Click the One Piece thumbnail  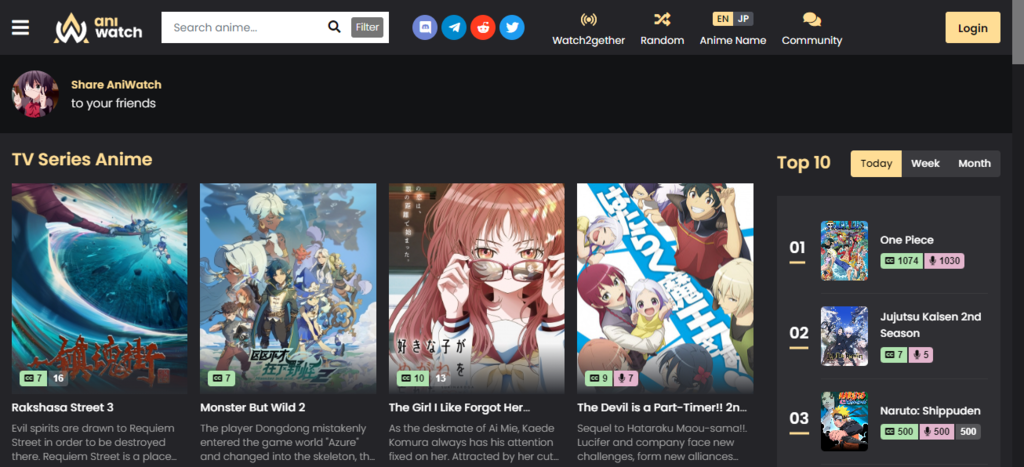844,251
